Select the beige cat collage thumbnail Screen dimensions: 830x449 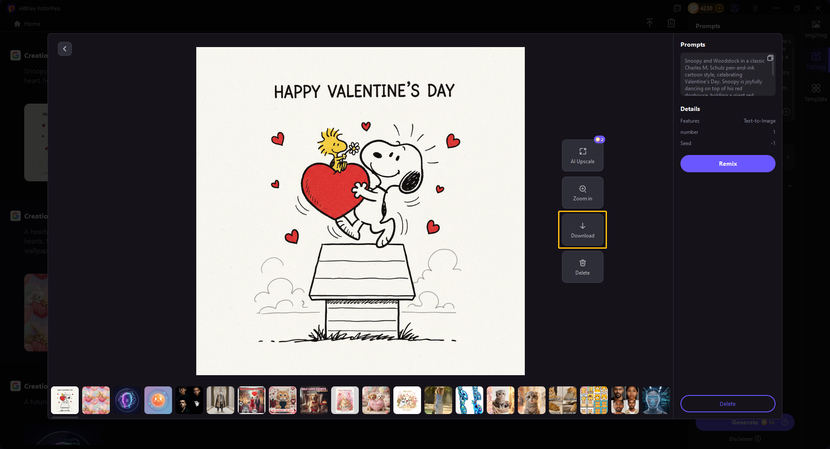(x=563, y=400)
